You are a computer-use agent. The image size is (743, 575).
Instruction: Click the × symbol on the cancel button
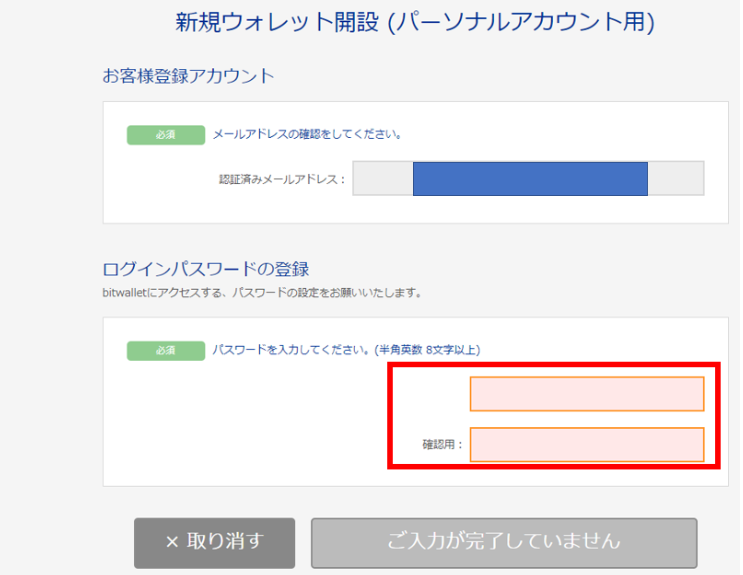point(172,542)
